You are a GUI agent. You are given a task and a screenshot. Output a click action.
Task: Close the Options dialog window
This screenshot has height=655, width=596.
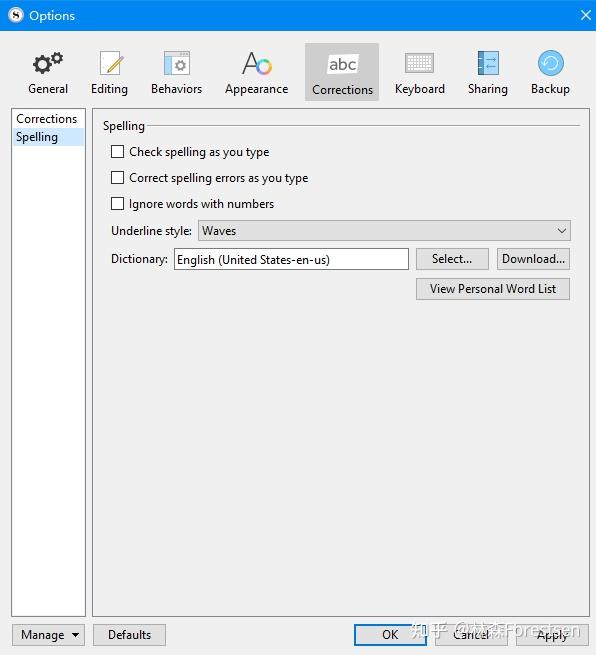[x=586, y=15]
